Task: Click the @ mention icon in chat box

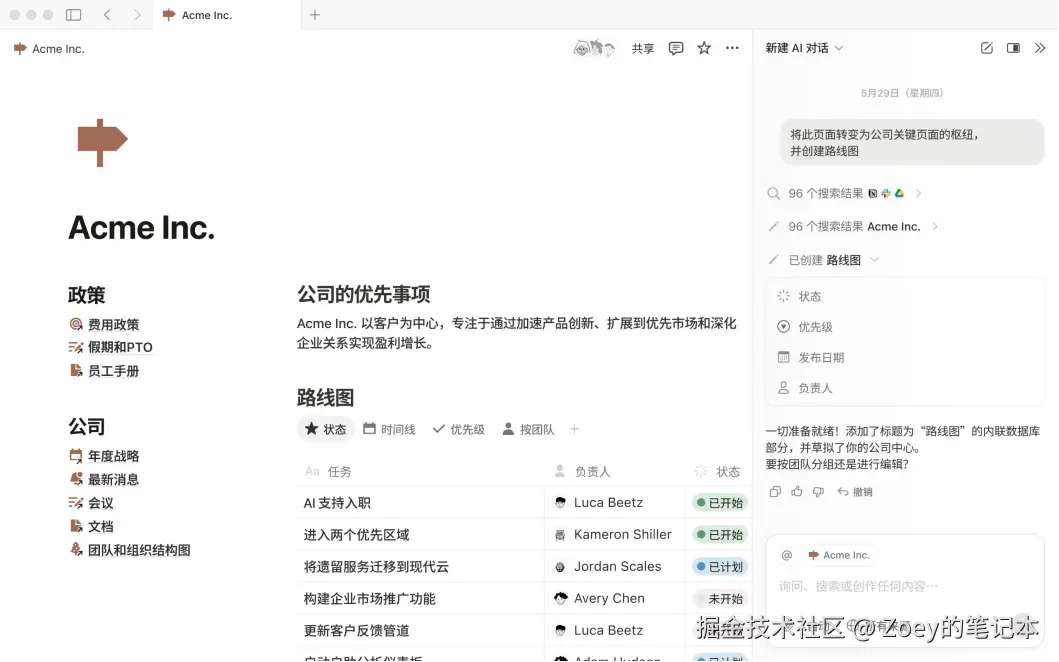Action: coord(787,555)
